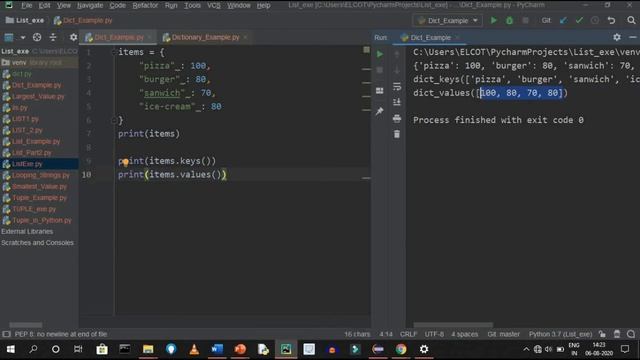Expand Scratches and Consoles node
Viewport: 640px width, 360px height.
(x=37, y=242)
